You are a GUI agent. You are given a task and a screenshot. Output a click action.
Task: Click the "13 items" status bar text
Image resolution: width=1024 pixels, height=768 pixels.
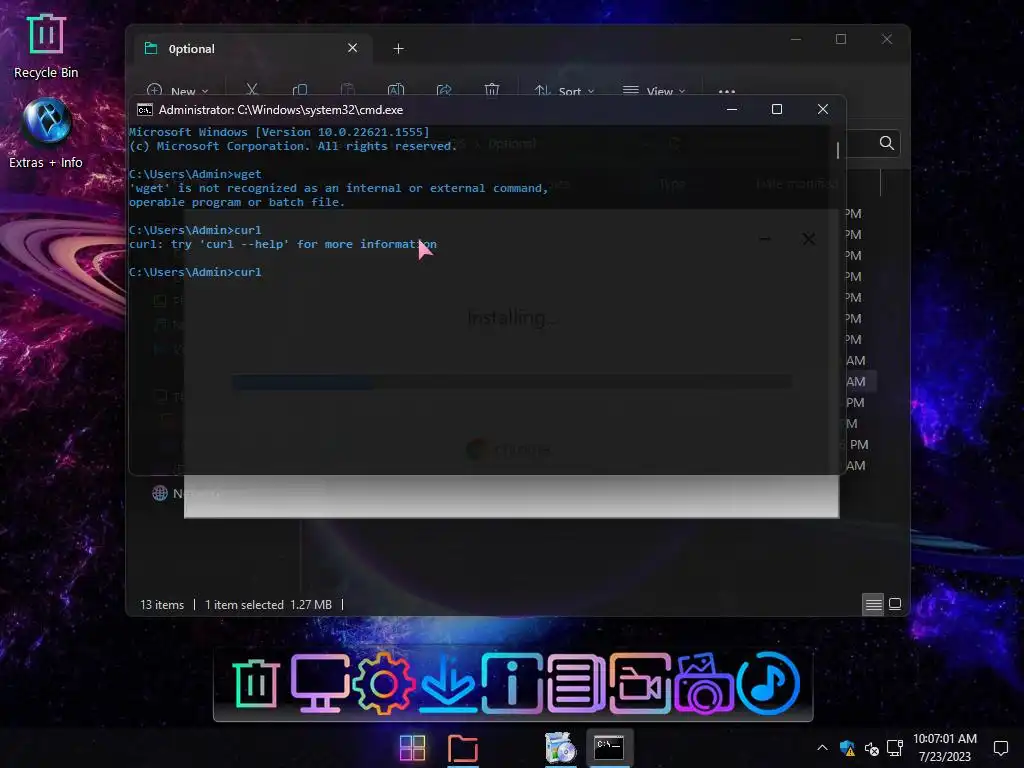[x=162, y=605]
